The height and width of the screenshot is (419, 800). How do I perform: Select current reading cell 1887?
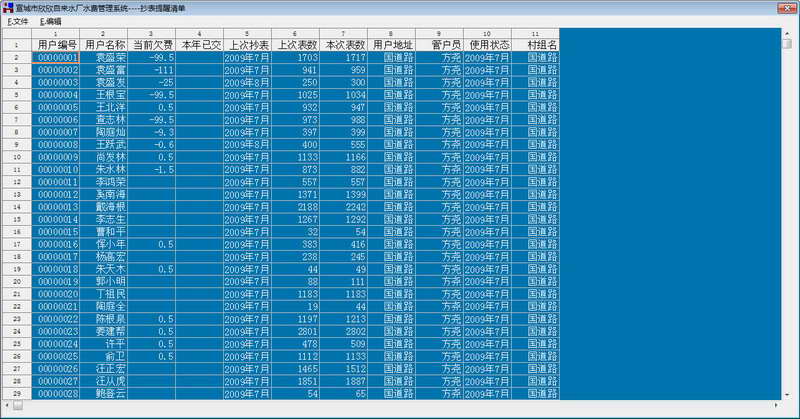(343, 381)
